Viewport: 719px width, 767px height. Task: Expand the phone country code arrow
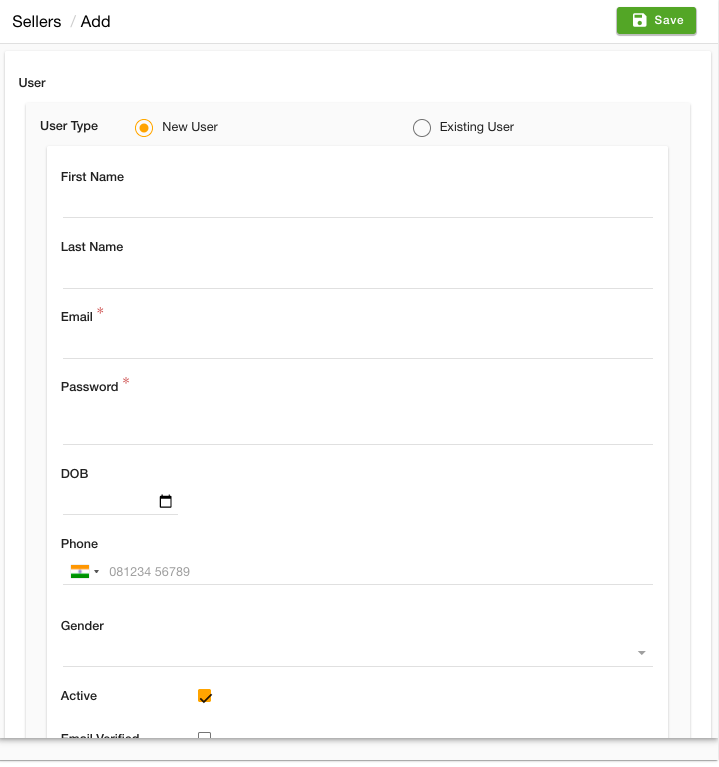tap(96, 571)
